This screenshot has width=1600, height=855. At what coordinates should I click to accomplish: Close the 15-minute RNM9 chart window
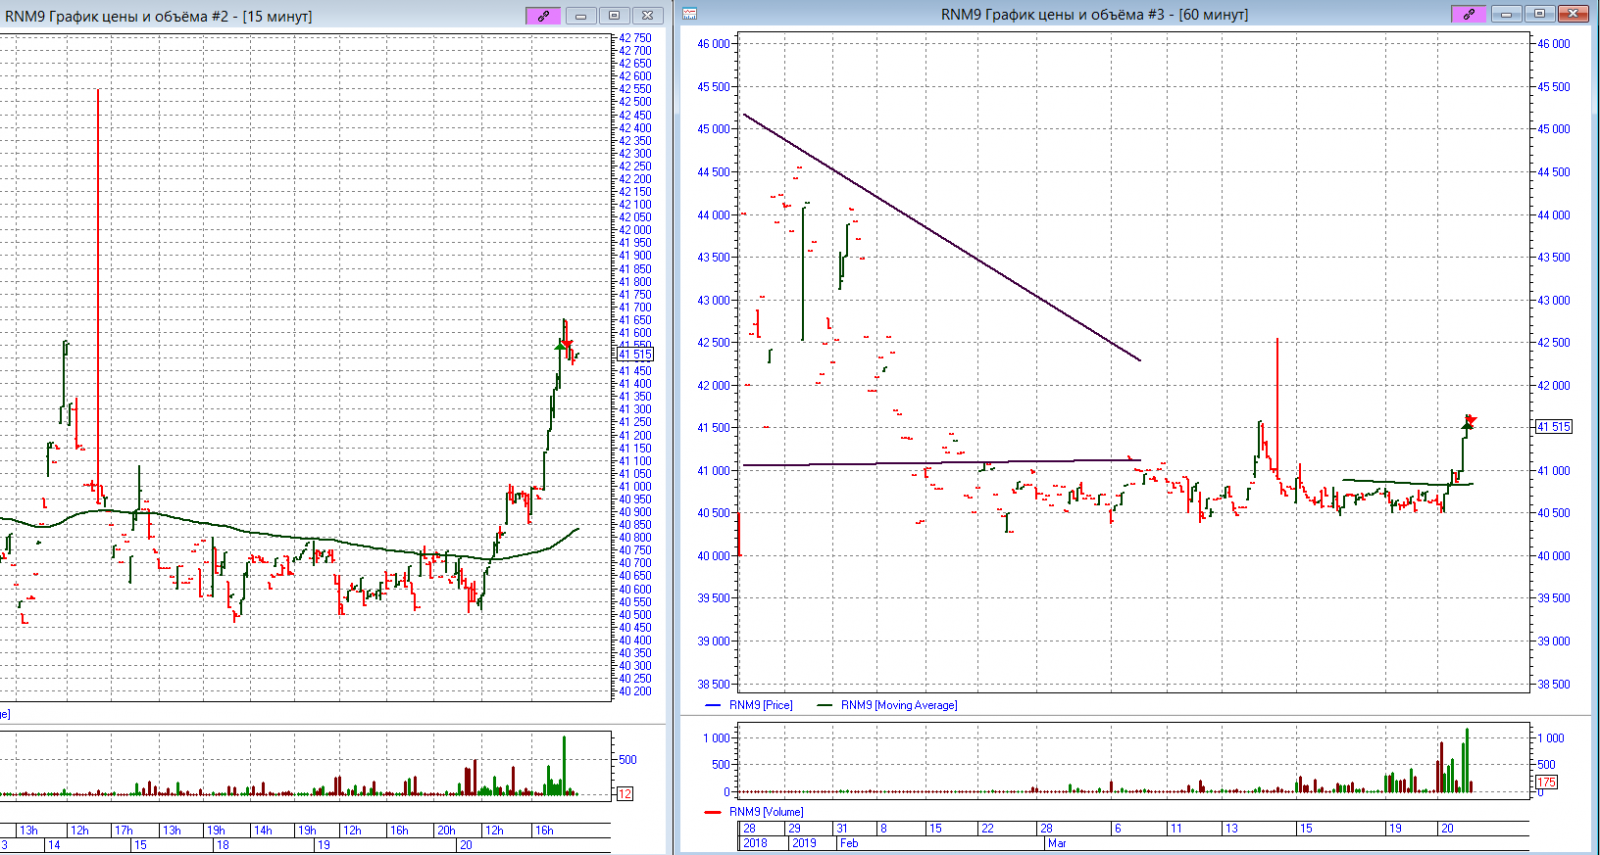click(647, 15)
